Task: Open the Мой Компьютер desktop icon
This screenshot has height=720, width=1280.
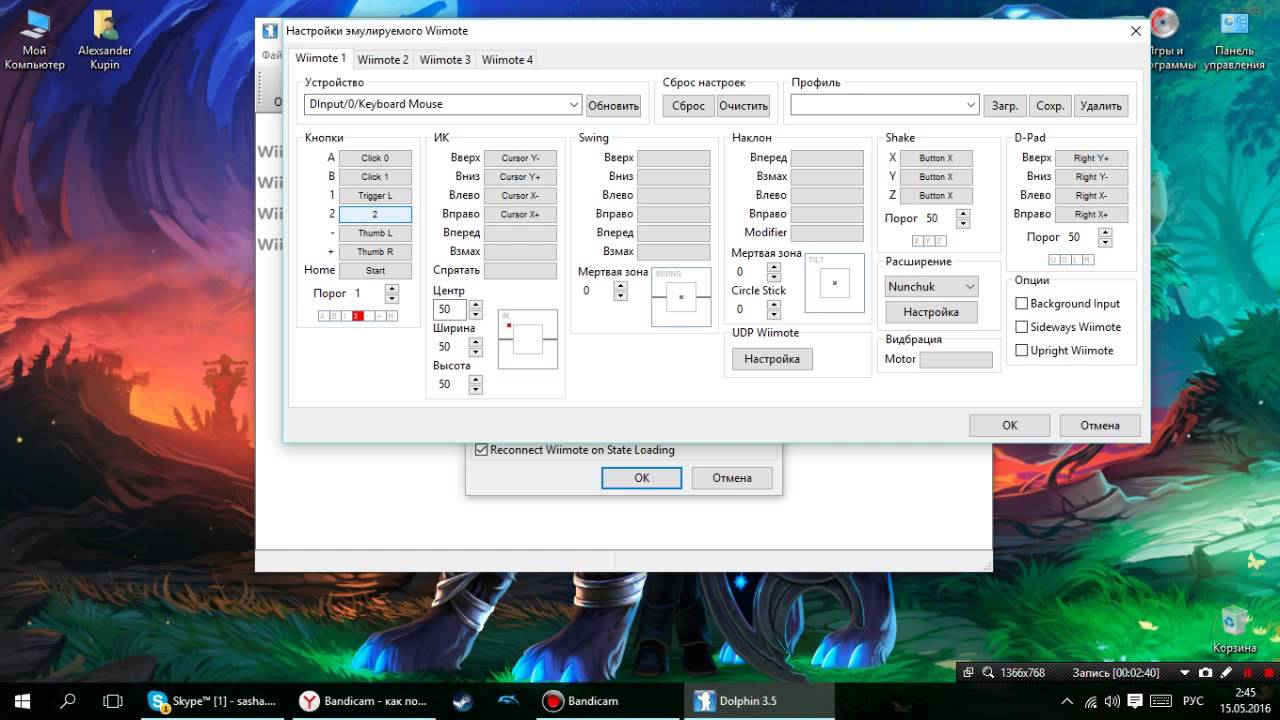Action: [x=34, y=40]
